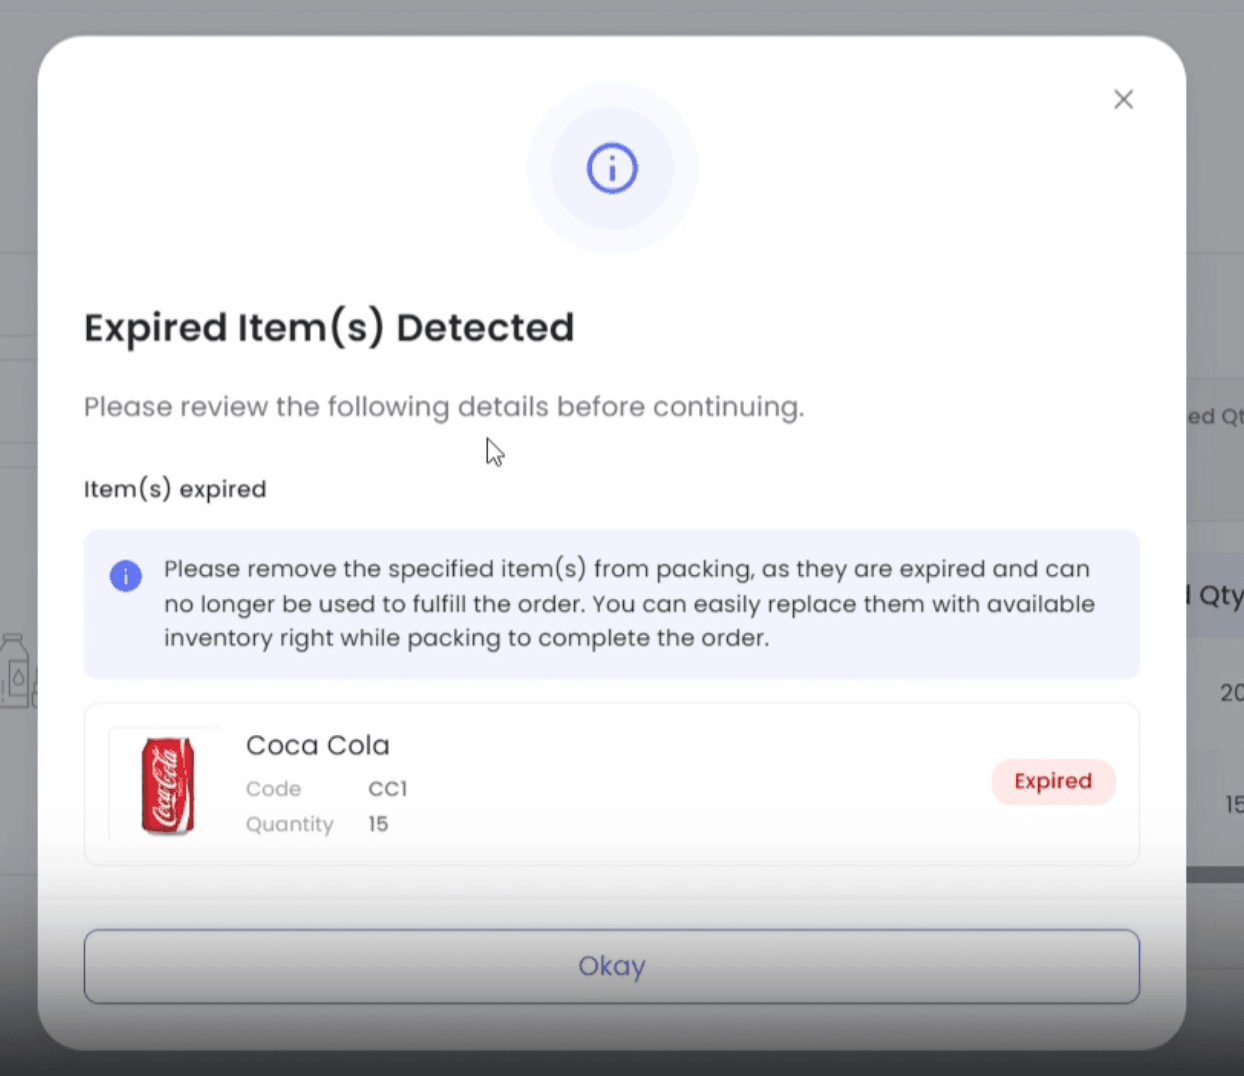Click the remove-from-packing notice text

click(628, 603)
